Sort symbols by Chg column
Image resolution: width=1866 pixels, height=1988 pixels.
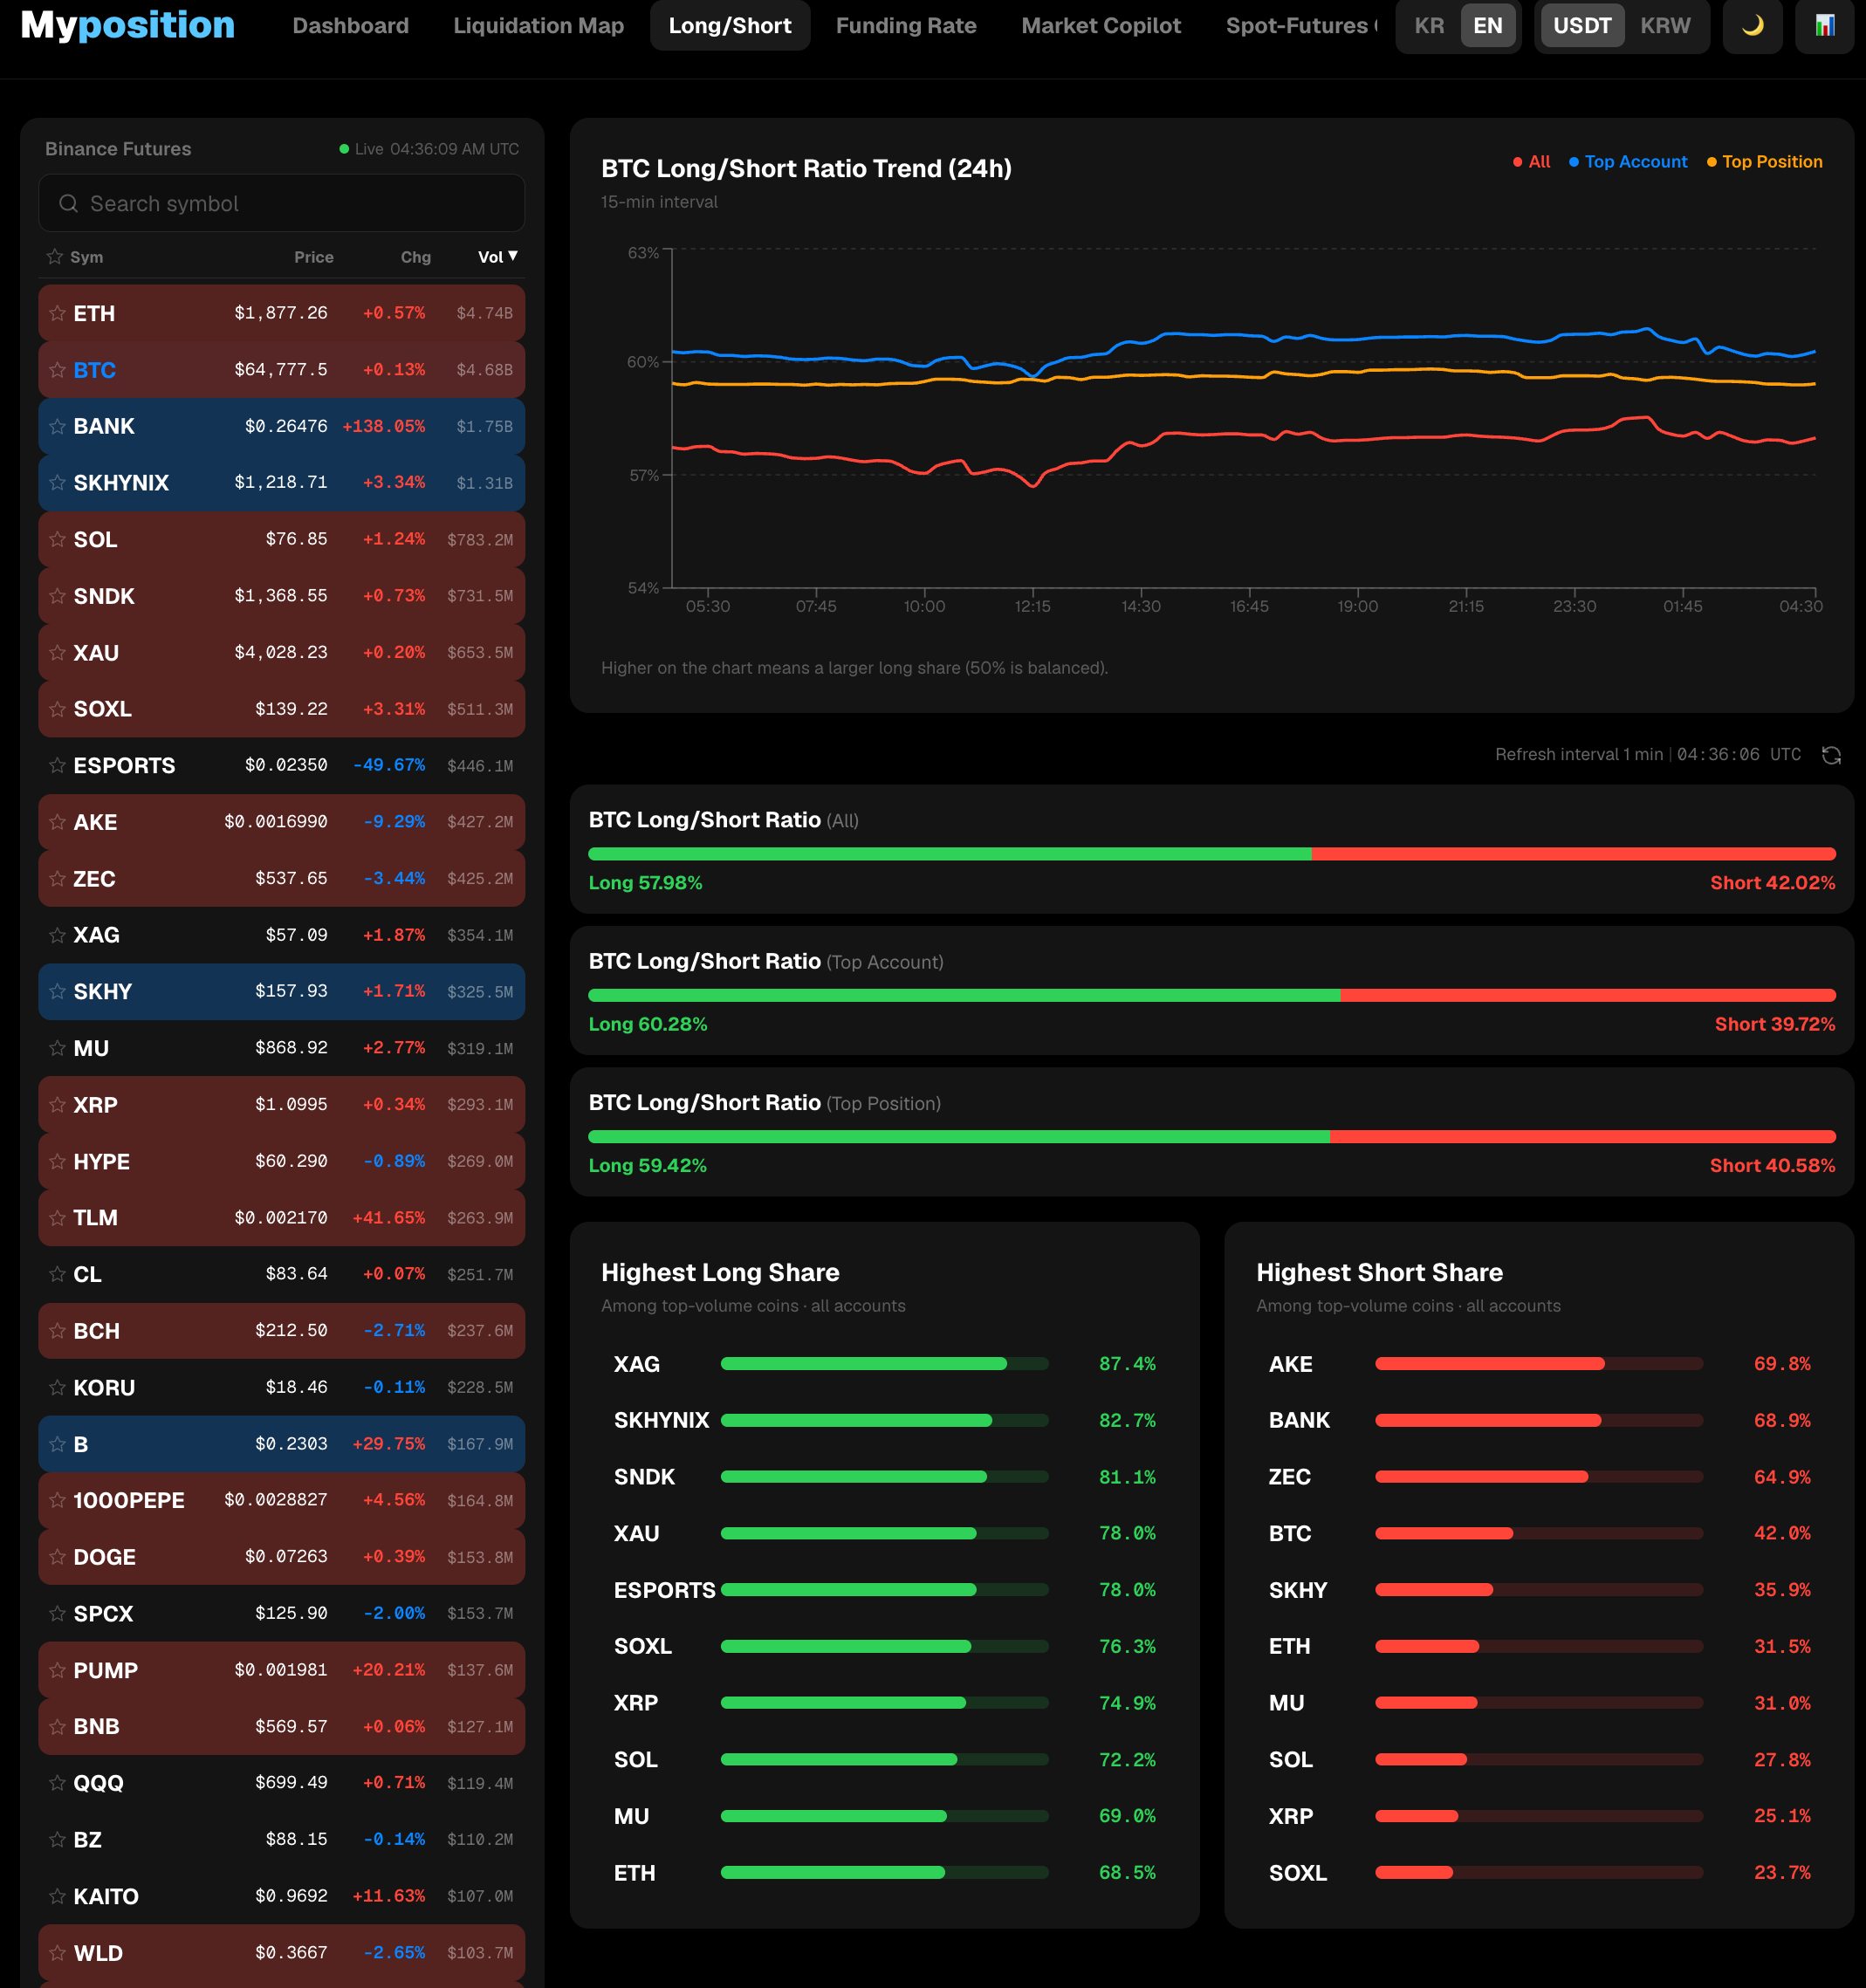click(416, 257)
